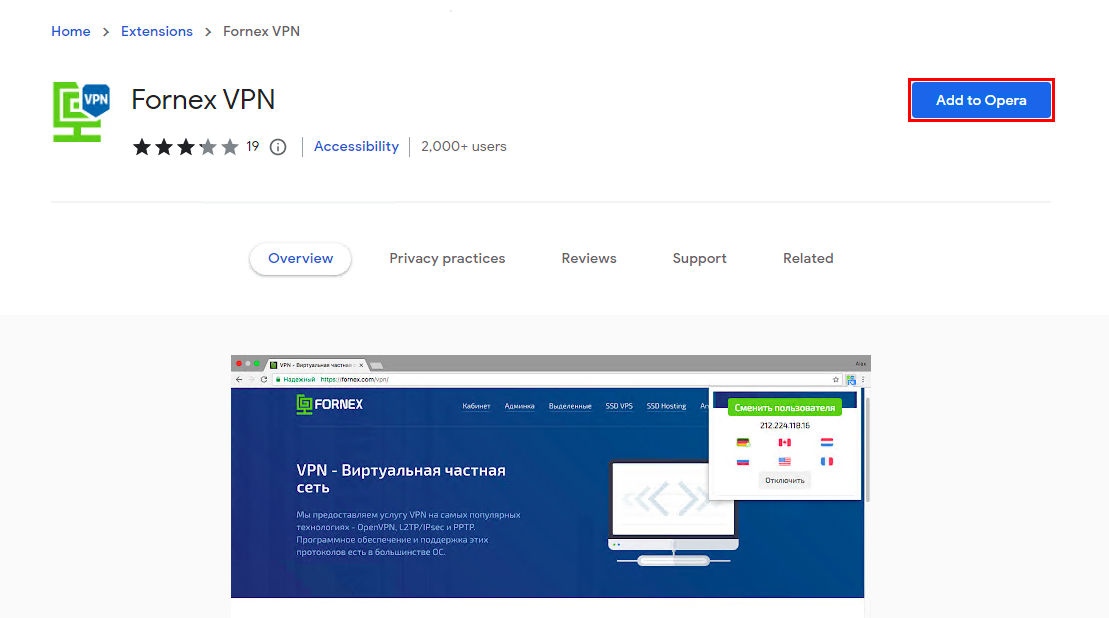Click the Fornex VPN breadcrumb text
The width and height of the screenshot is (1109, 618).
[x=262, y=31]
